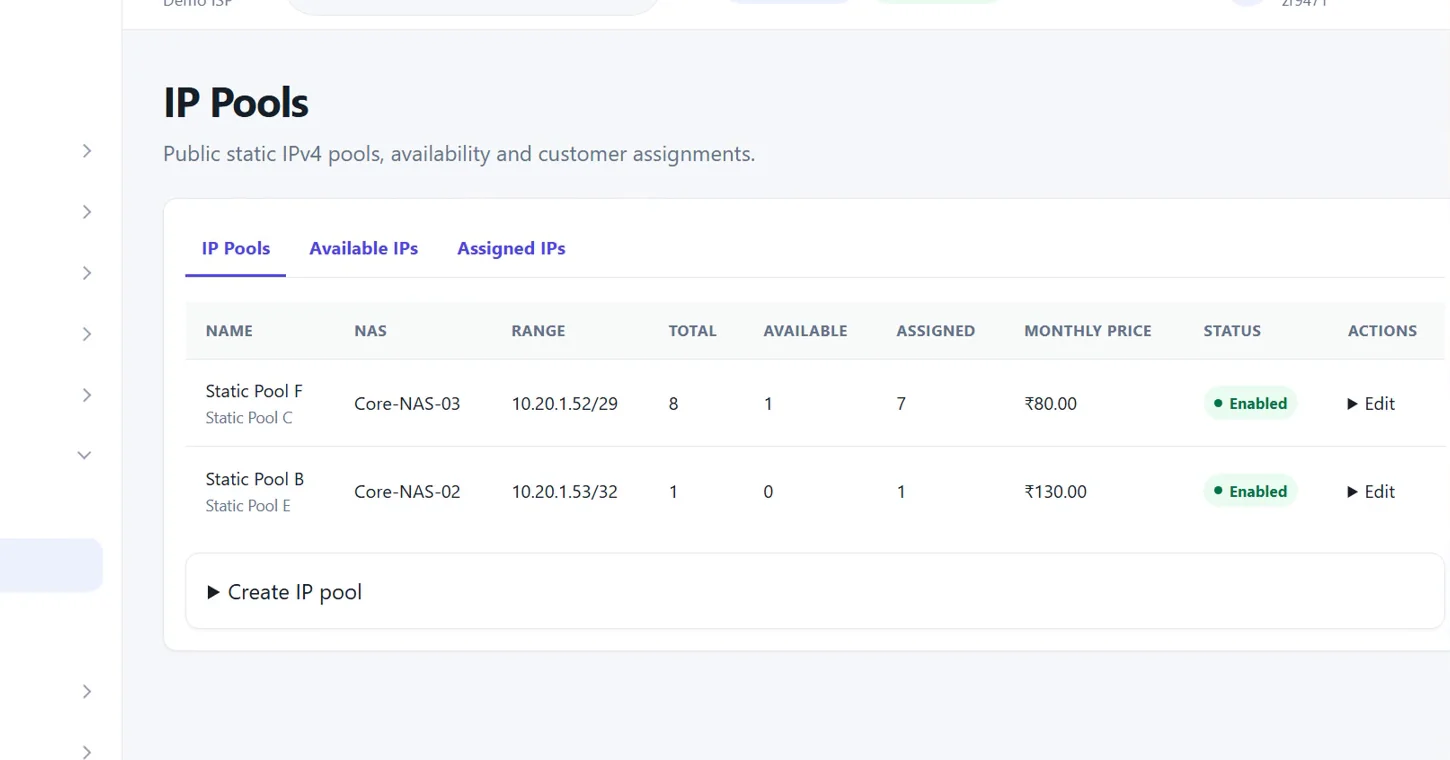
Task: Collapse the expanded sidebar section's down chevron
Action: pos(84,455)
